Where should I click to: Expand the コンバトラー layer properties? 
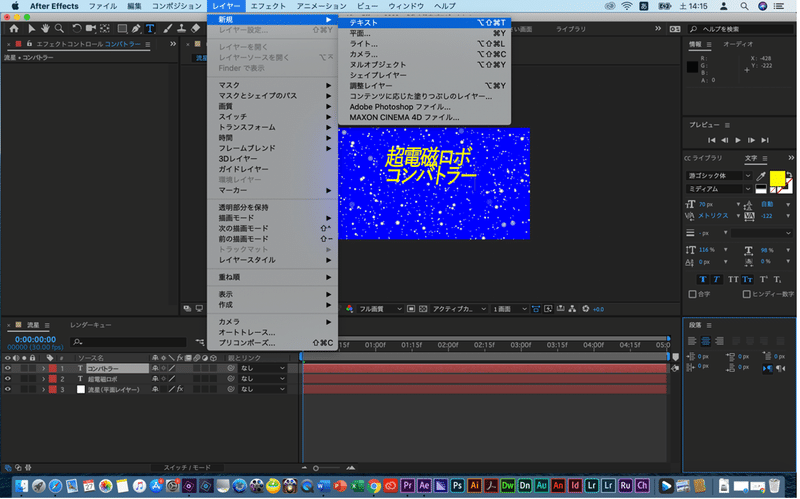[43, 368]
